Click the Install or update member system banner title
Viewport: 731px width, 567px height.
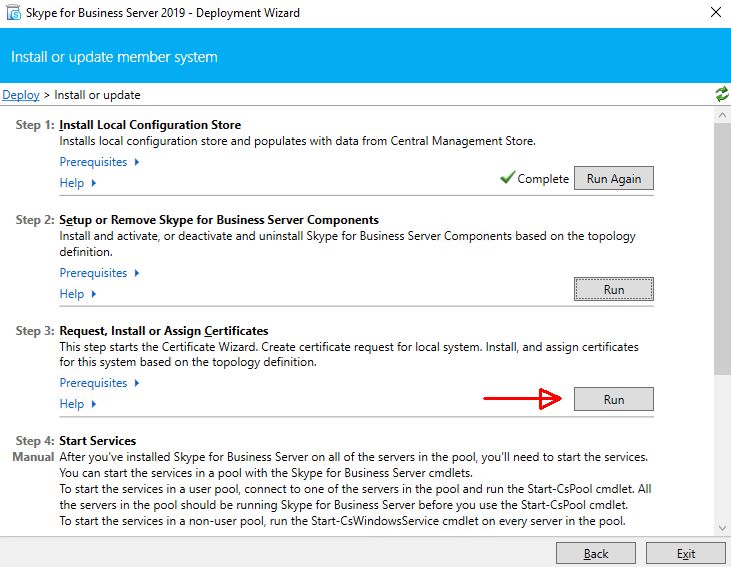(114, 57)
